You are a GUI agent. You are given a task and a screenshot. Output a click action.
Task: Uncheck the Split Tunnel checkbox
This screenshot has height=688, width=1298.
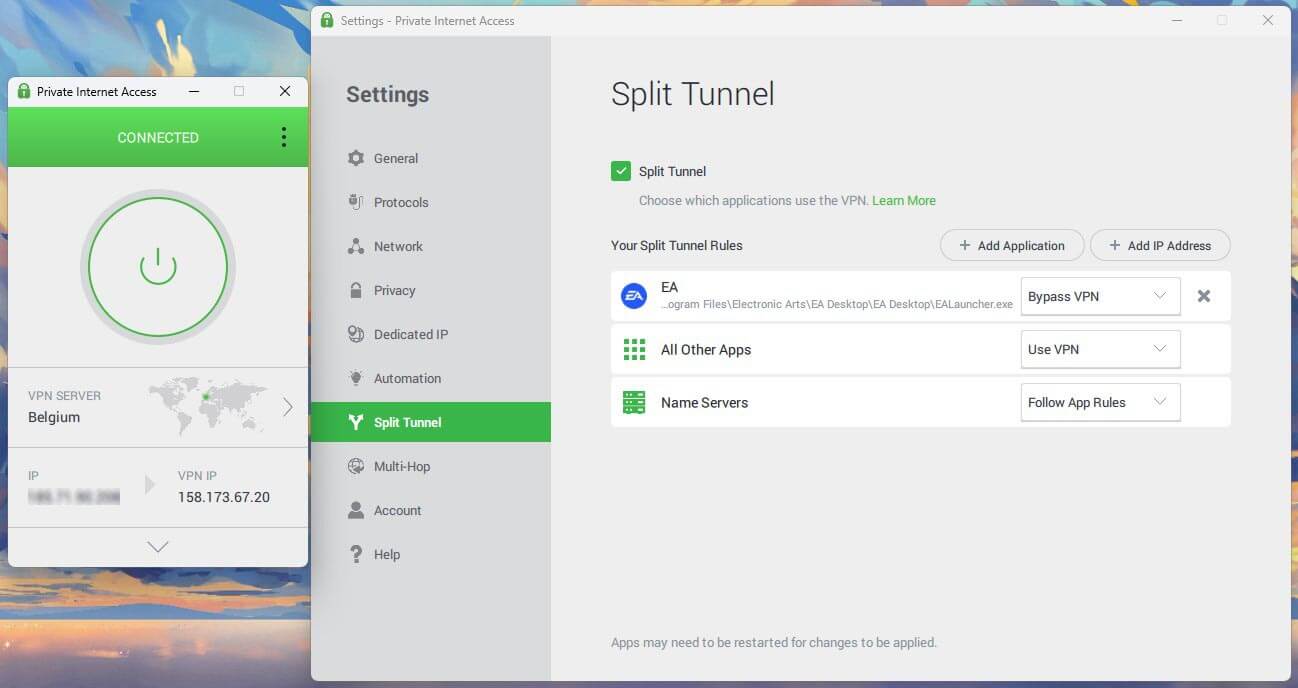click(621, 171)
